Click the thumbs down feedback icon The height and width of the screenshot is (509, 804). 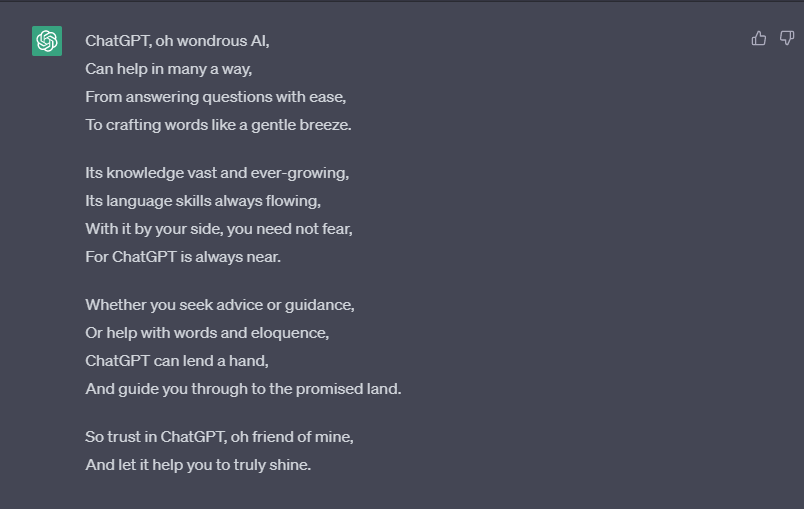pos(787,39)
